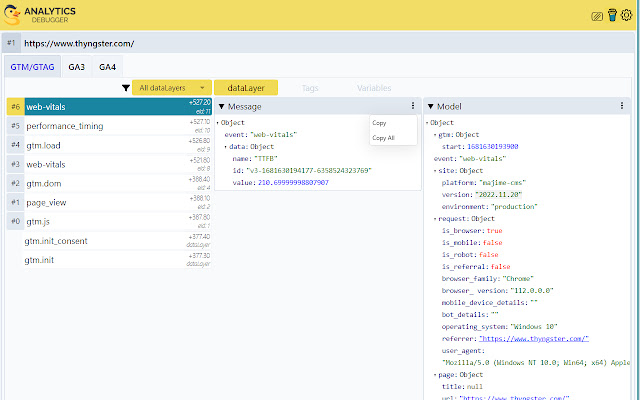Image resolution: width=640 pixels, height=400 pixels.
Task: Click the start value 1681630193900
Action: click(493, 147)
